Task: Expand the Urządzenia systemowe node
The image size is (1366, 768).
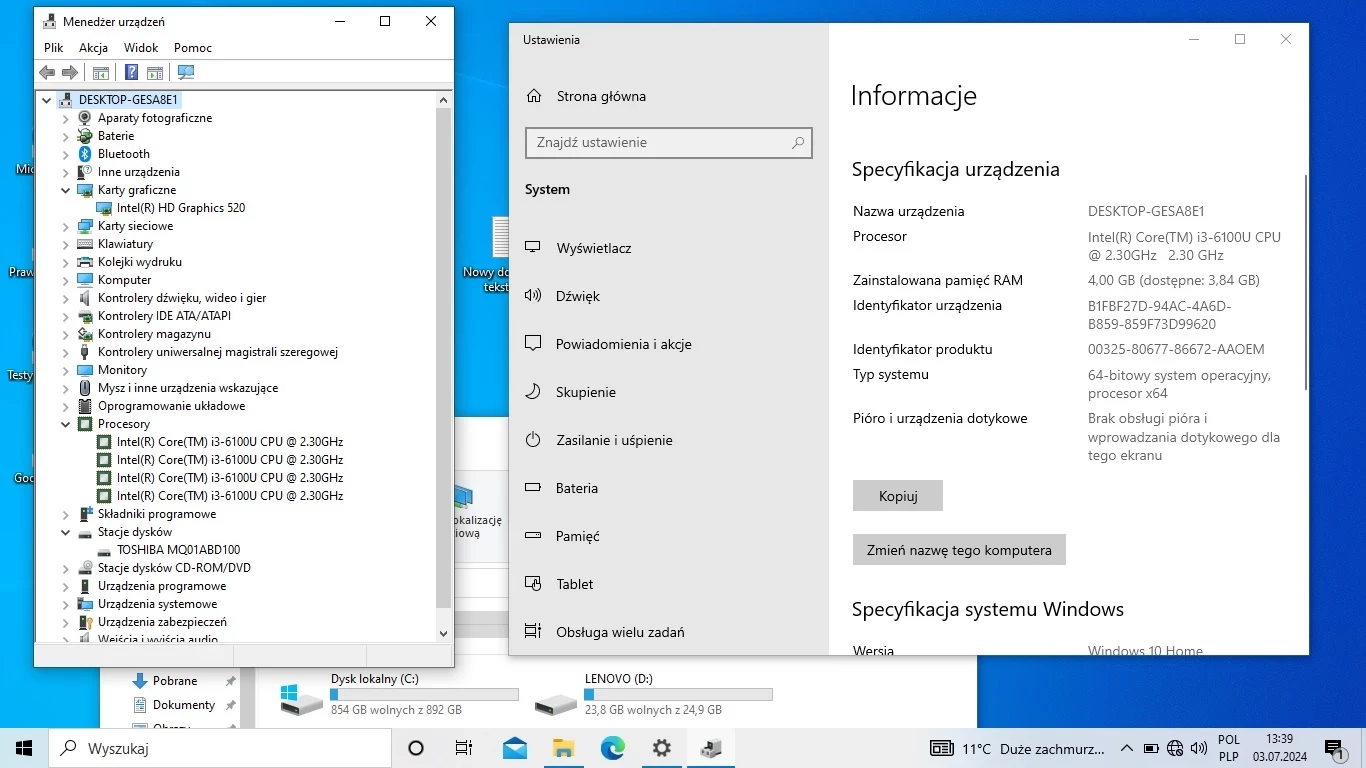Action: tap(66, 604)
